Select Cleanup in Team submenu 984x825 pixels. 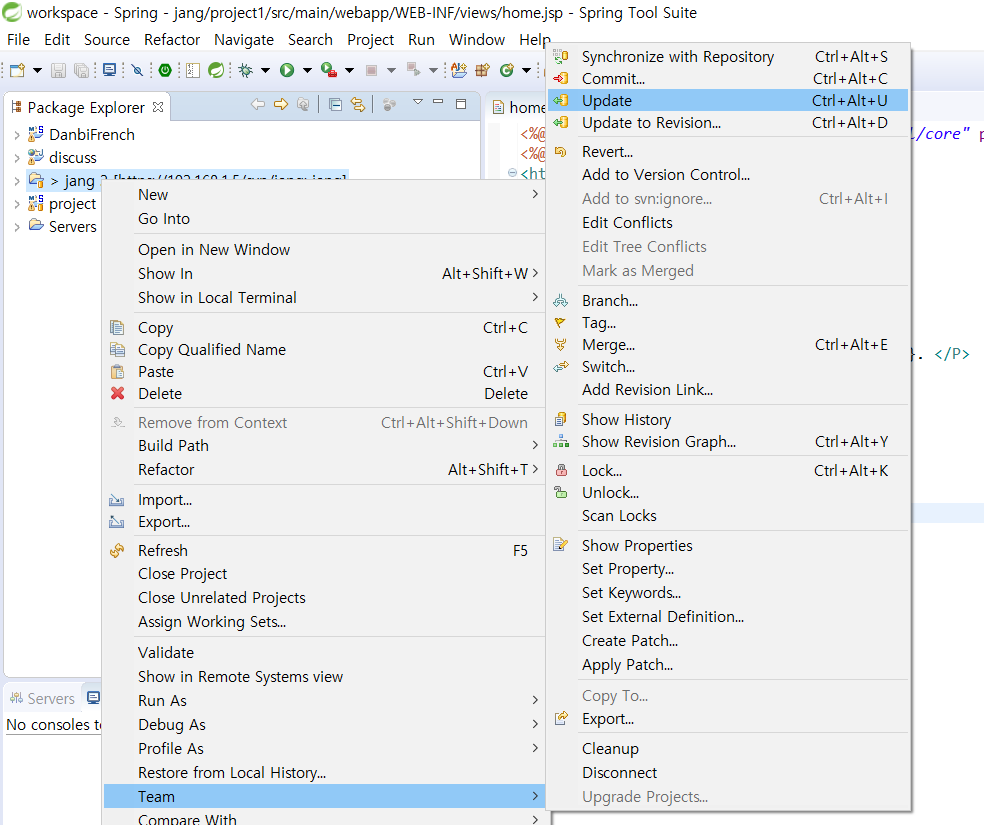[x=728, y=748]
